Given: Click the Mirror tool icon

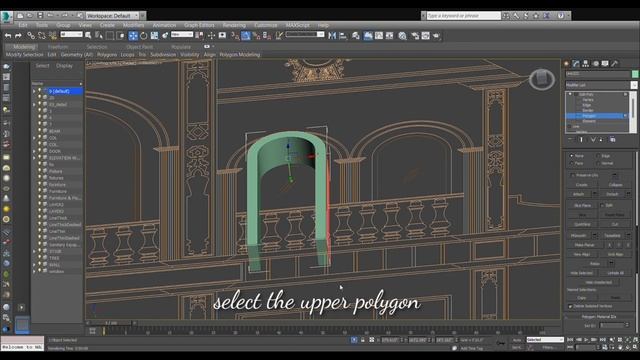Looking at the screenshot, I should tap(332, 36).
